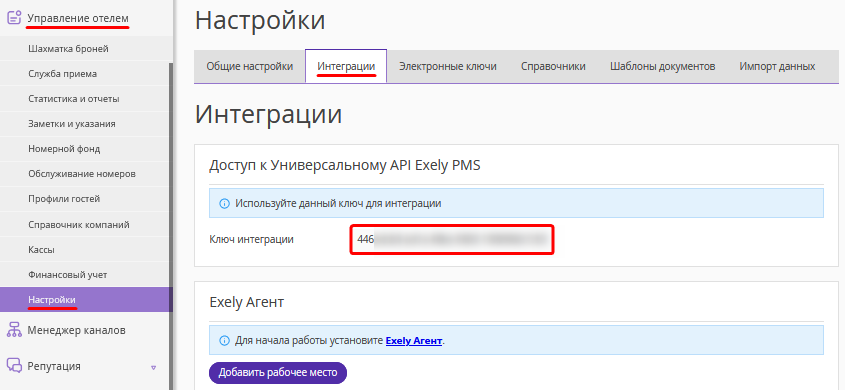The image size is (845, 390).
Task: Click info icon beside Используйте данный ключ
Action: (x=224, y=204)
